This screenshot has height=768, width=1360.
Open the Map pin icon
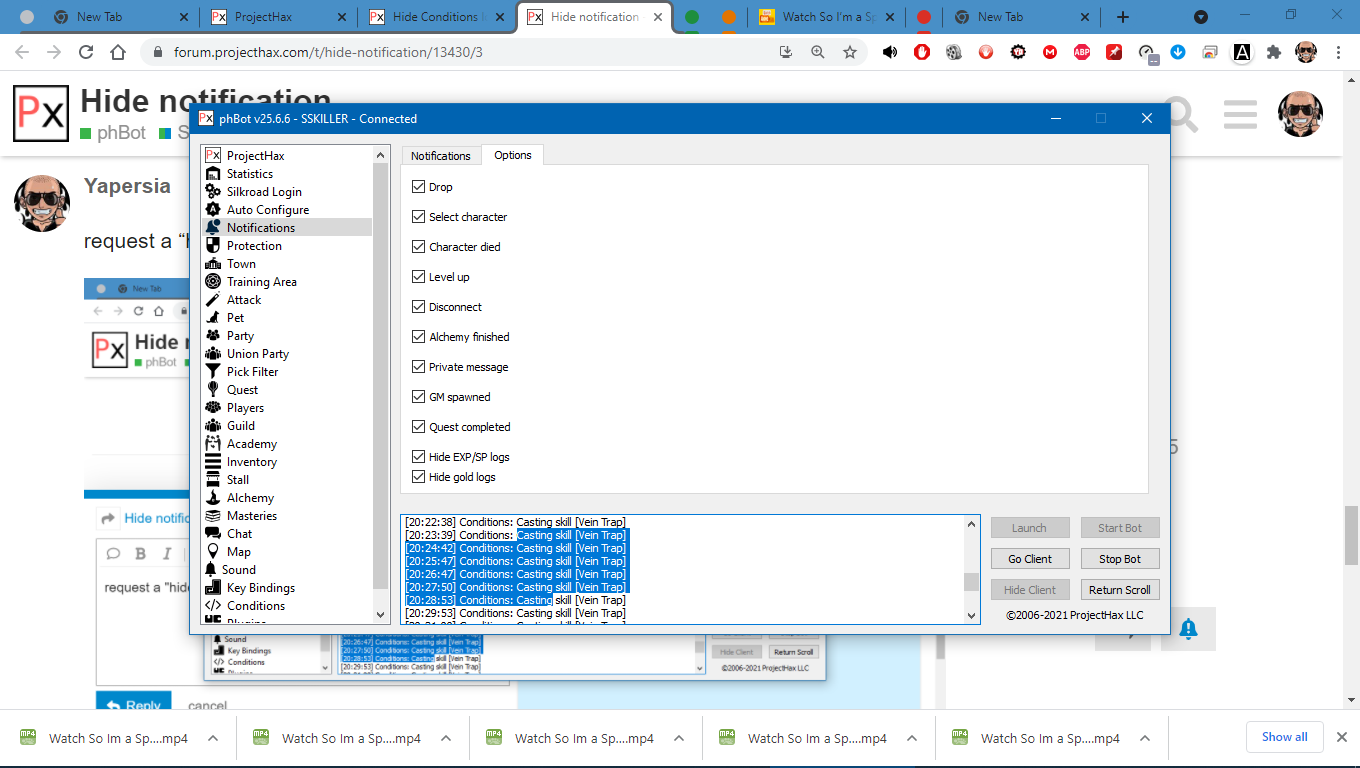click(212, 552)
